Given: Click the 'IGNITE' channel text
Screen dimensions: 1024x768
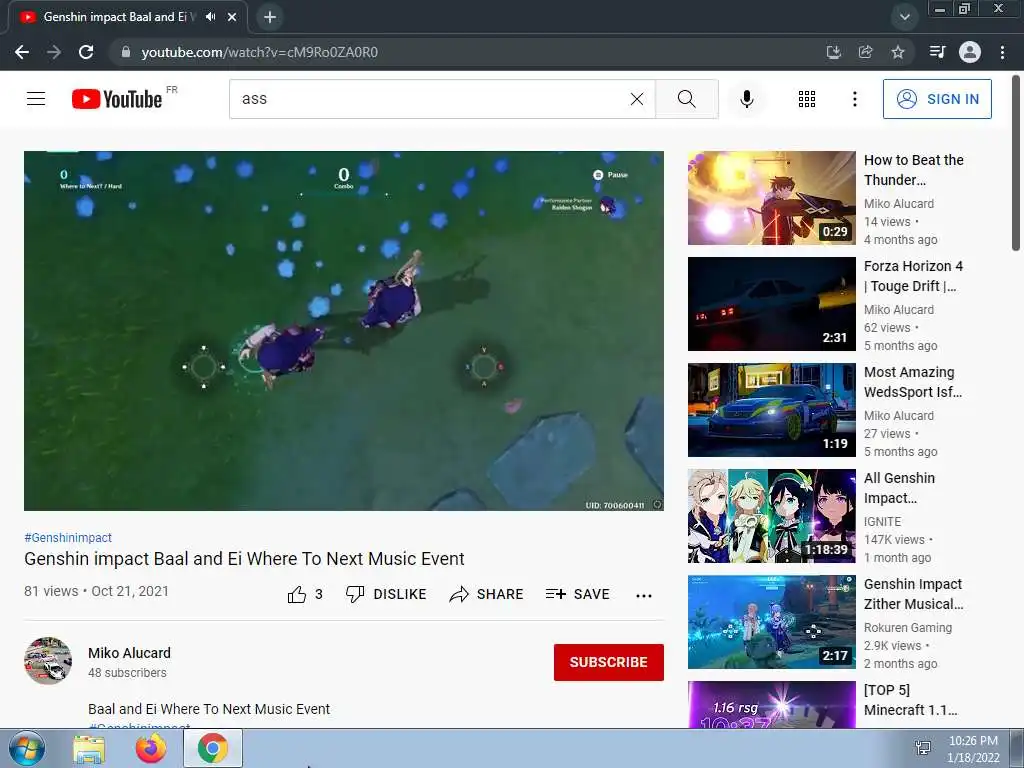Looking at the screenshot, I should pos(882,522).
